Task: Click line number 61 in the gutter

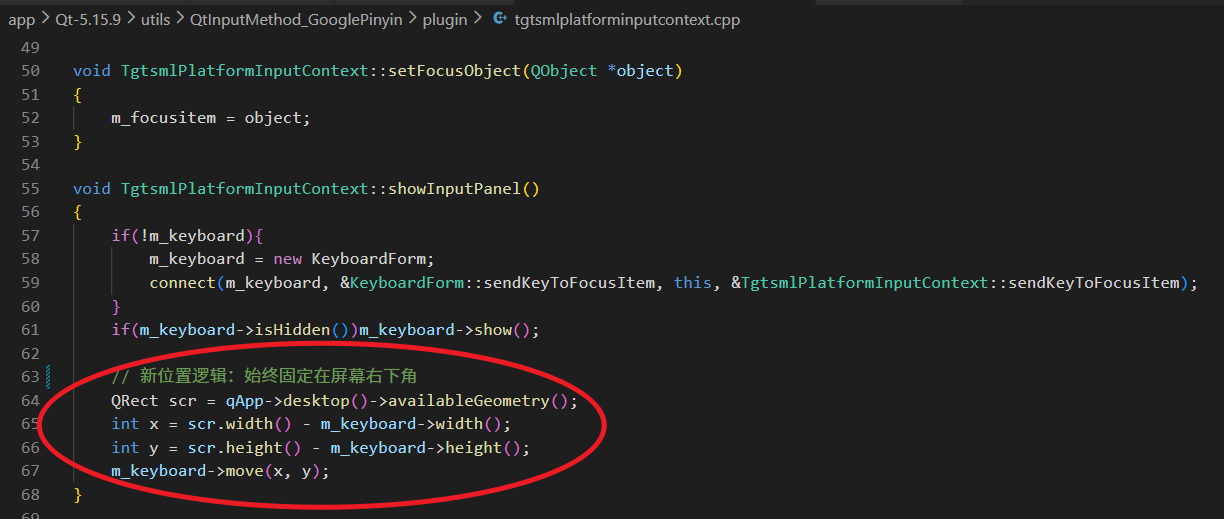Action: coord(30,330)
